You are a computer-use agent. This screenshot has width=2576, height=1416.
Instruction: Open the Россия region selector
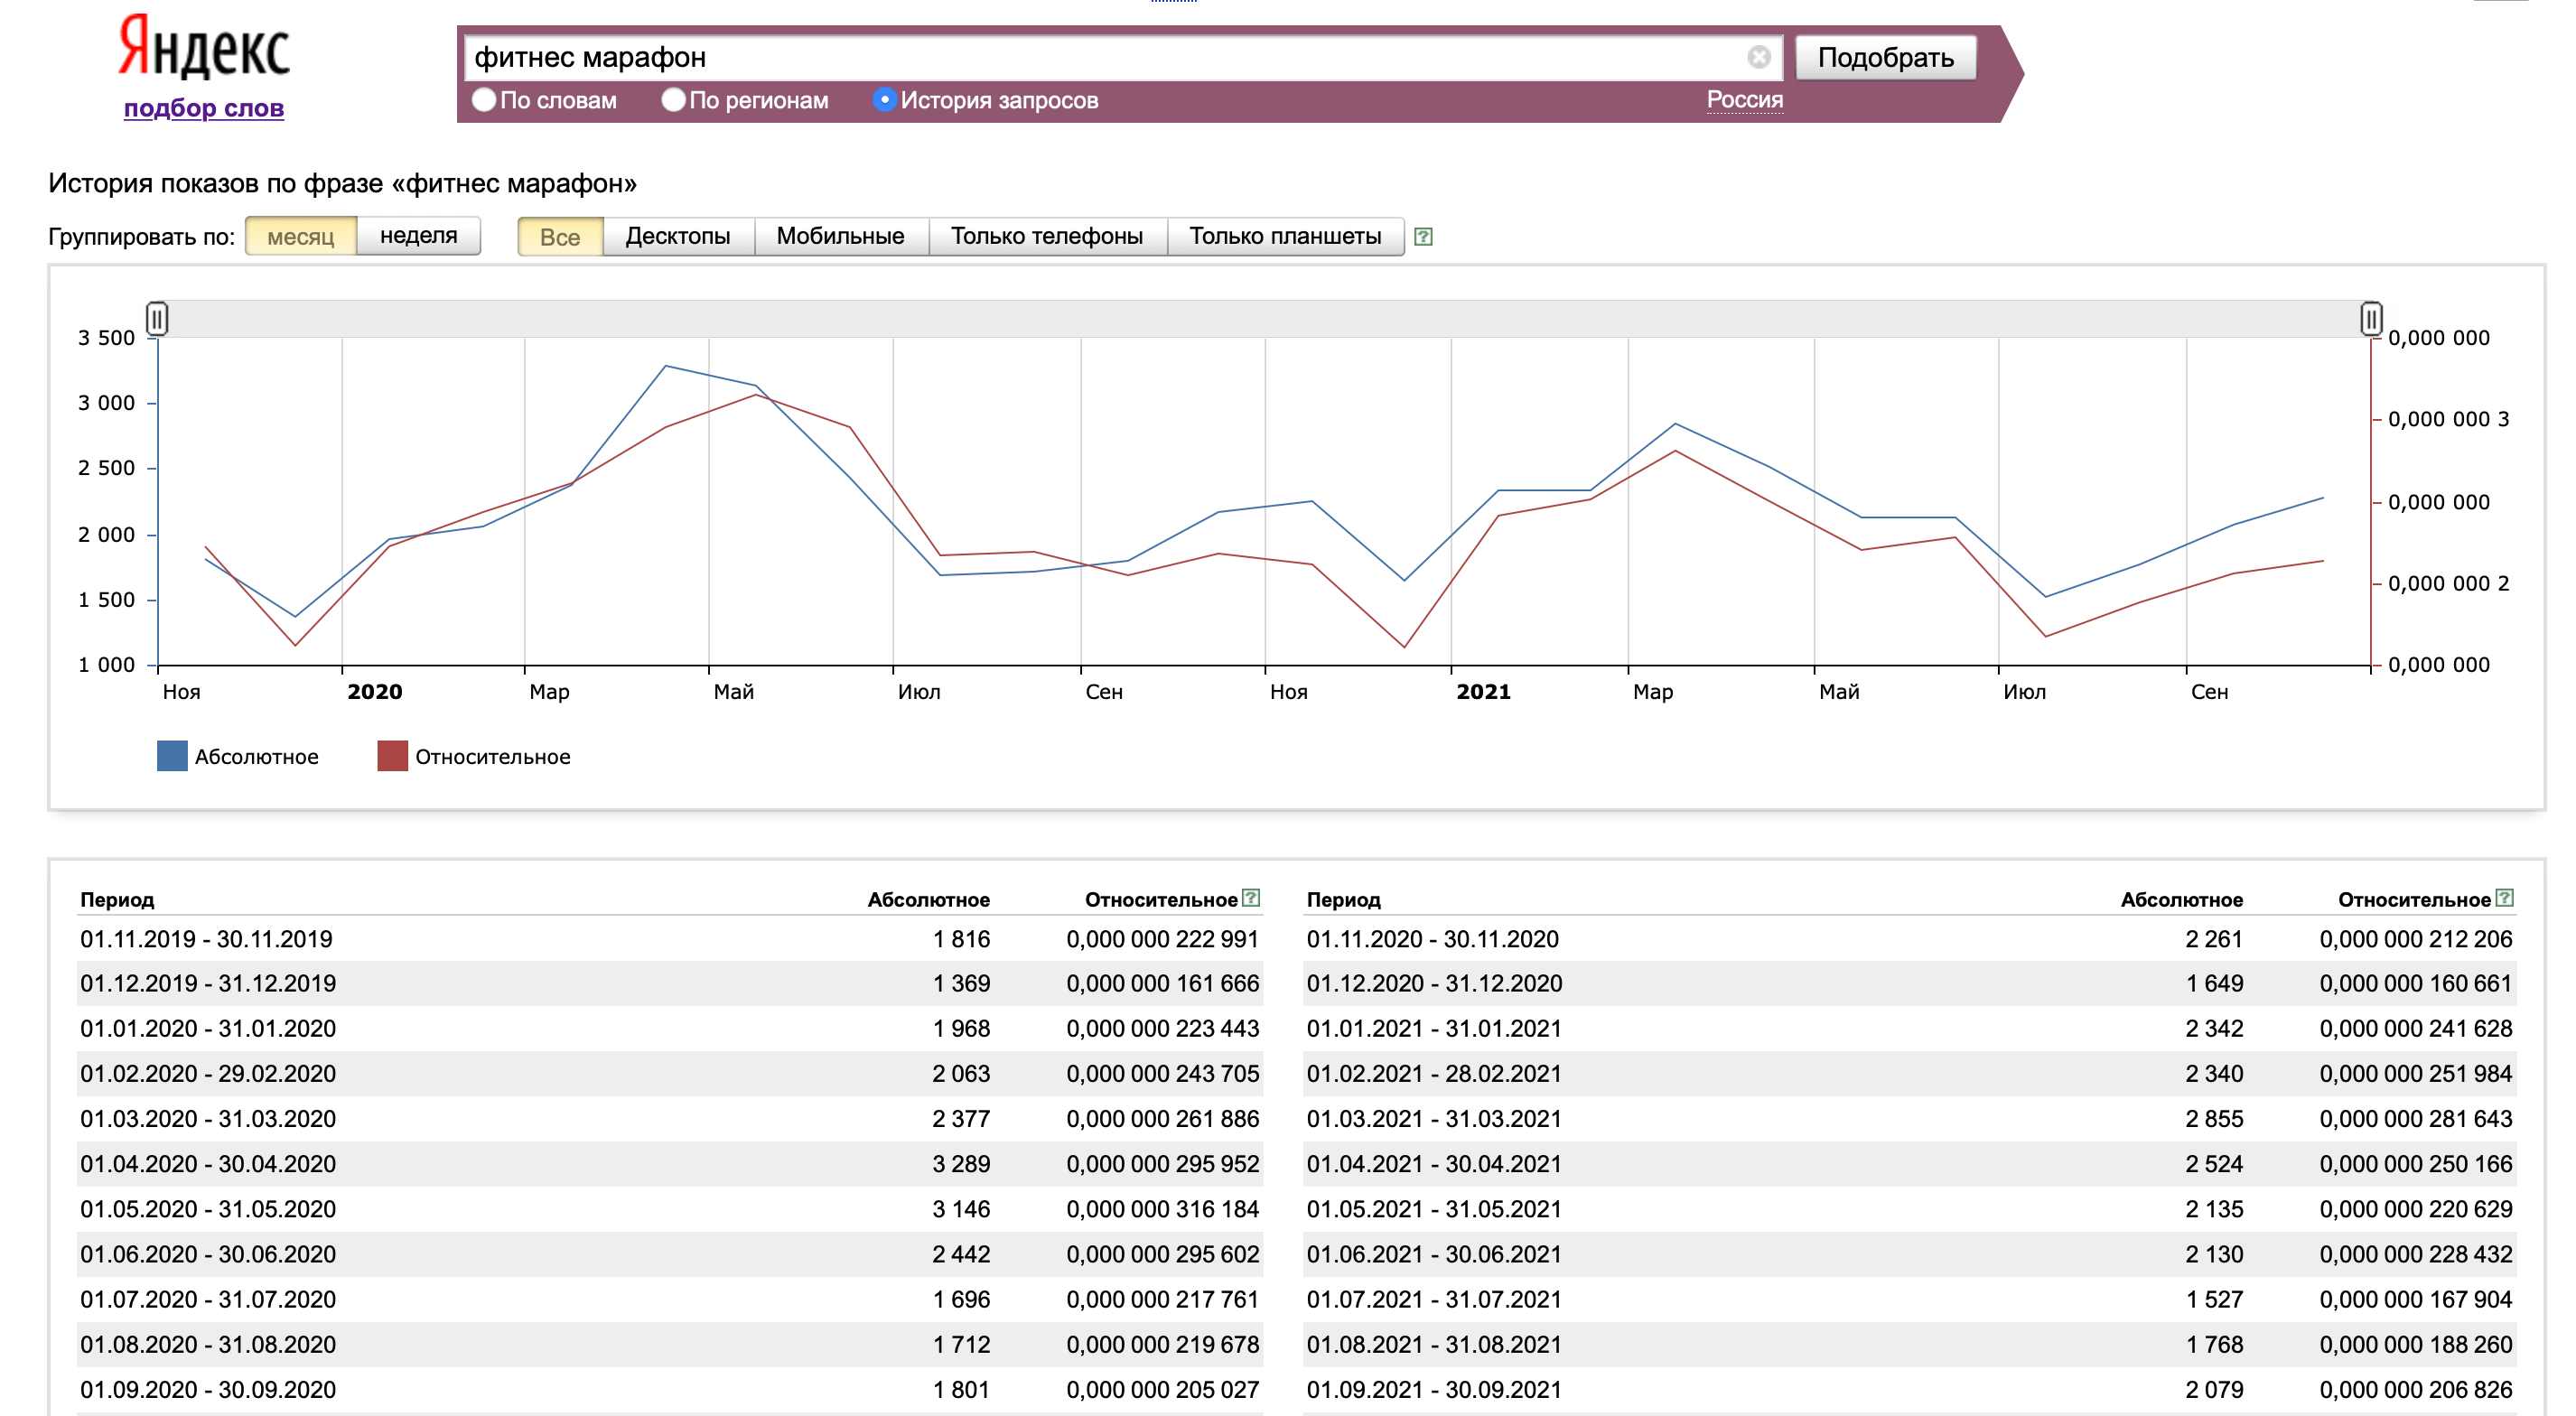point(1744,100)
